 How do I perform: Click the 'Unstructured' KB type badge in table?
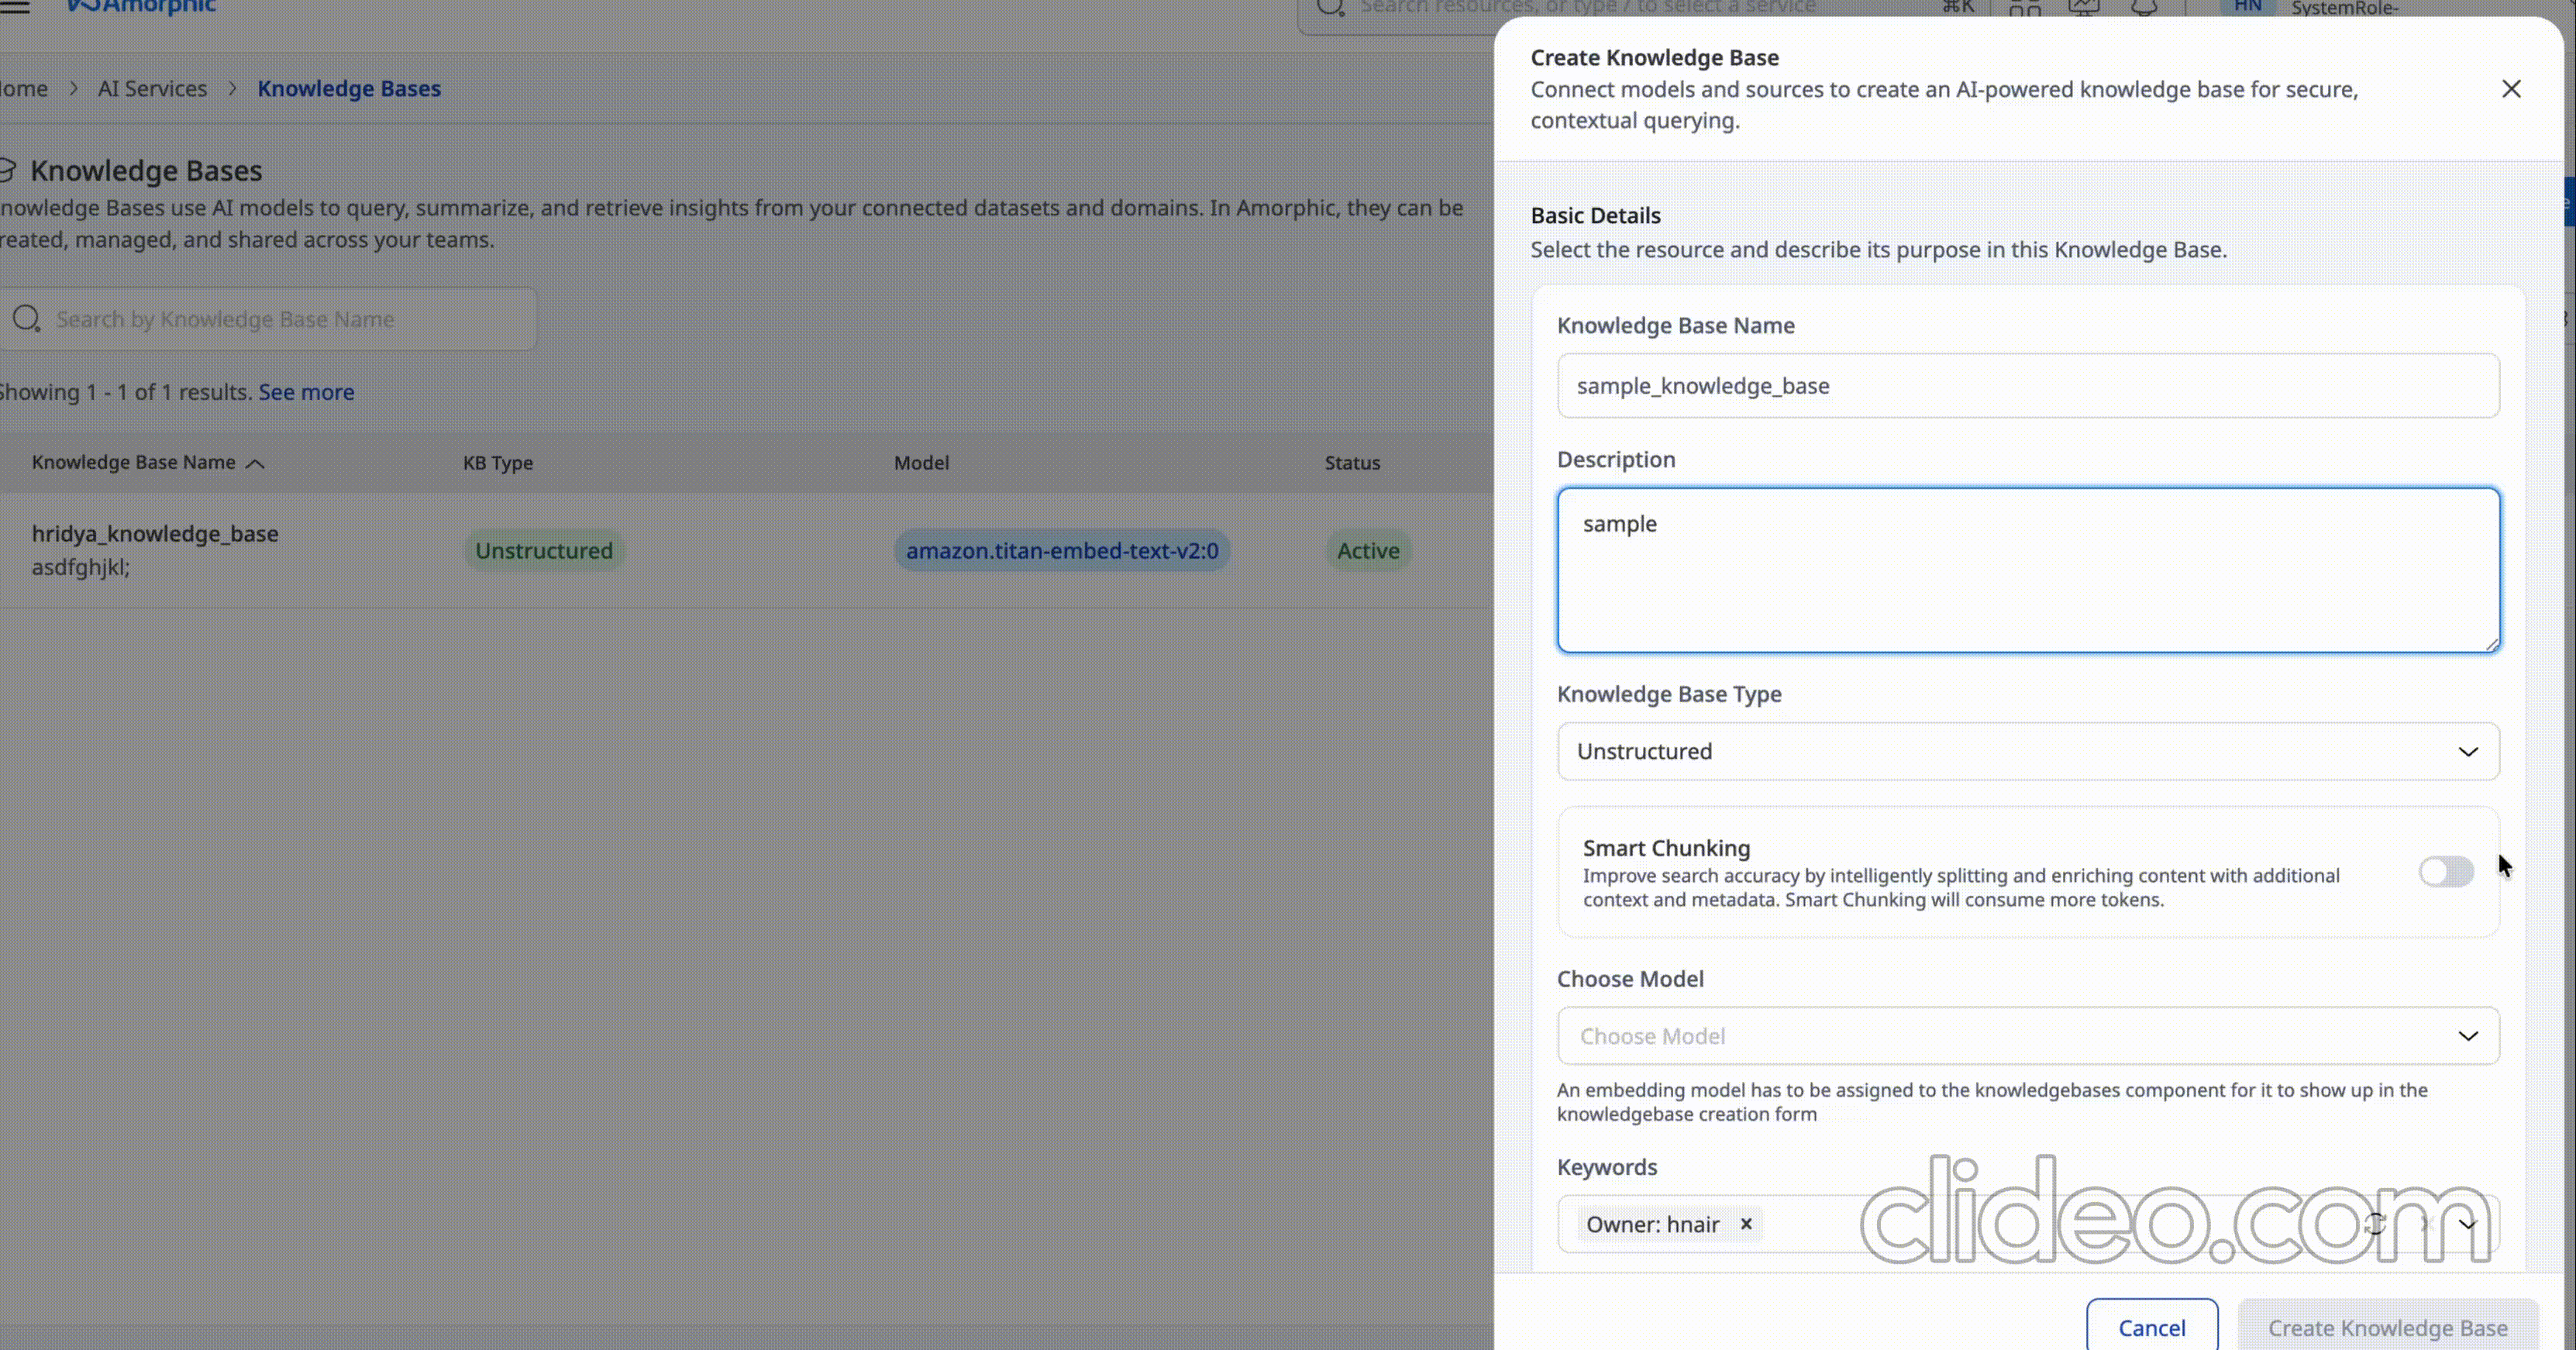click(544, 551)
